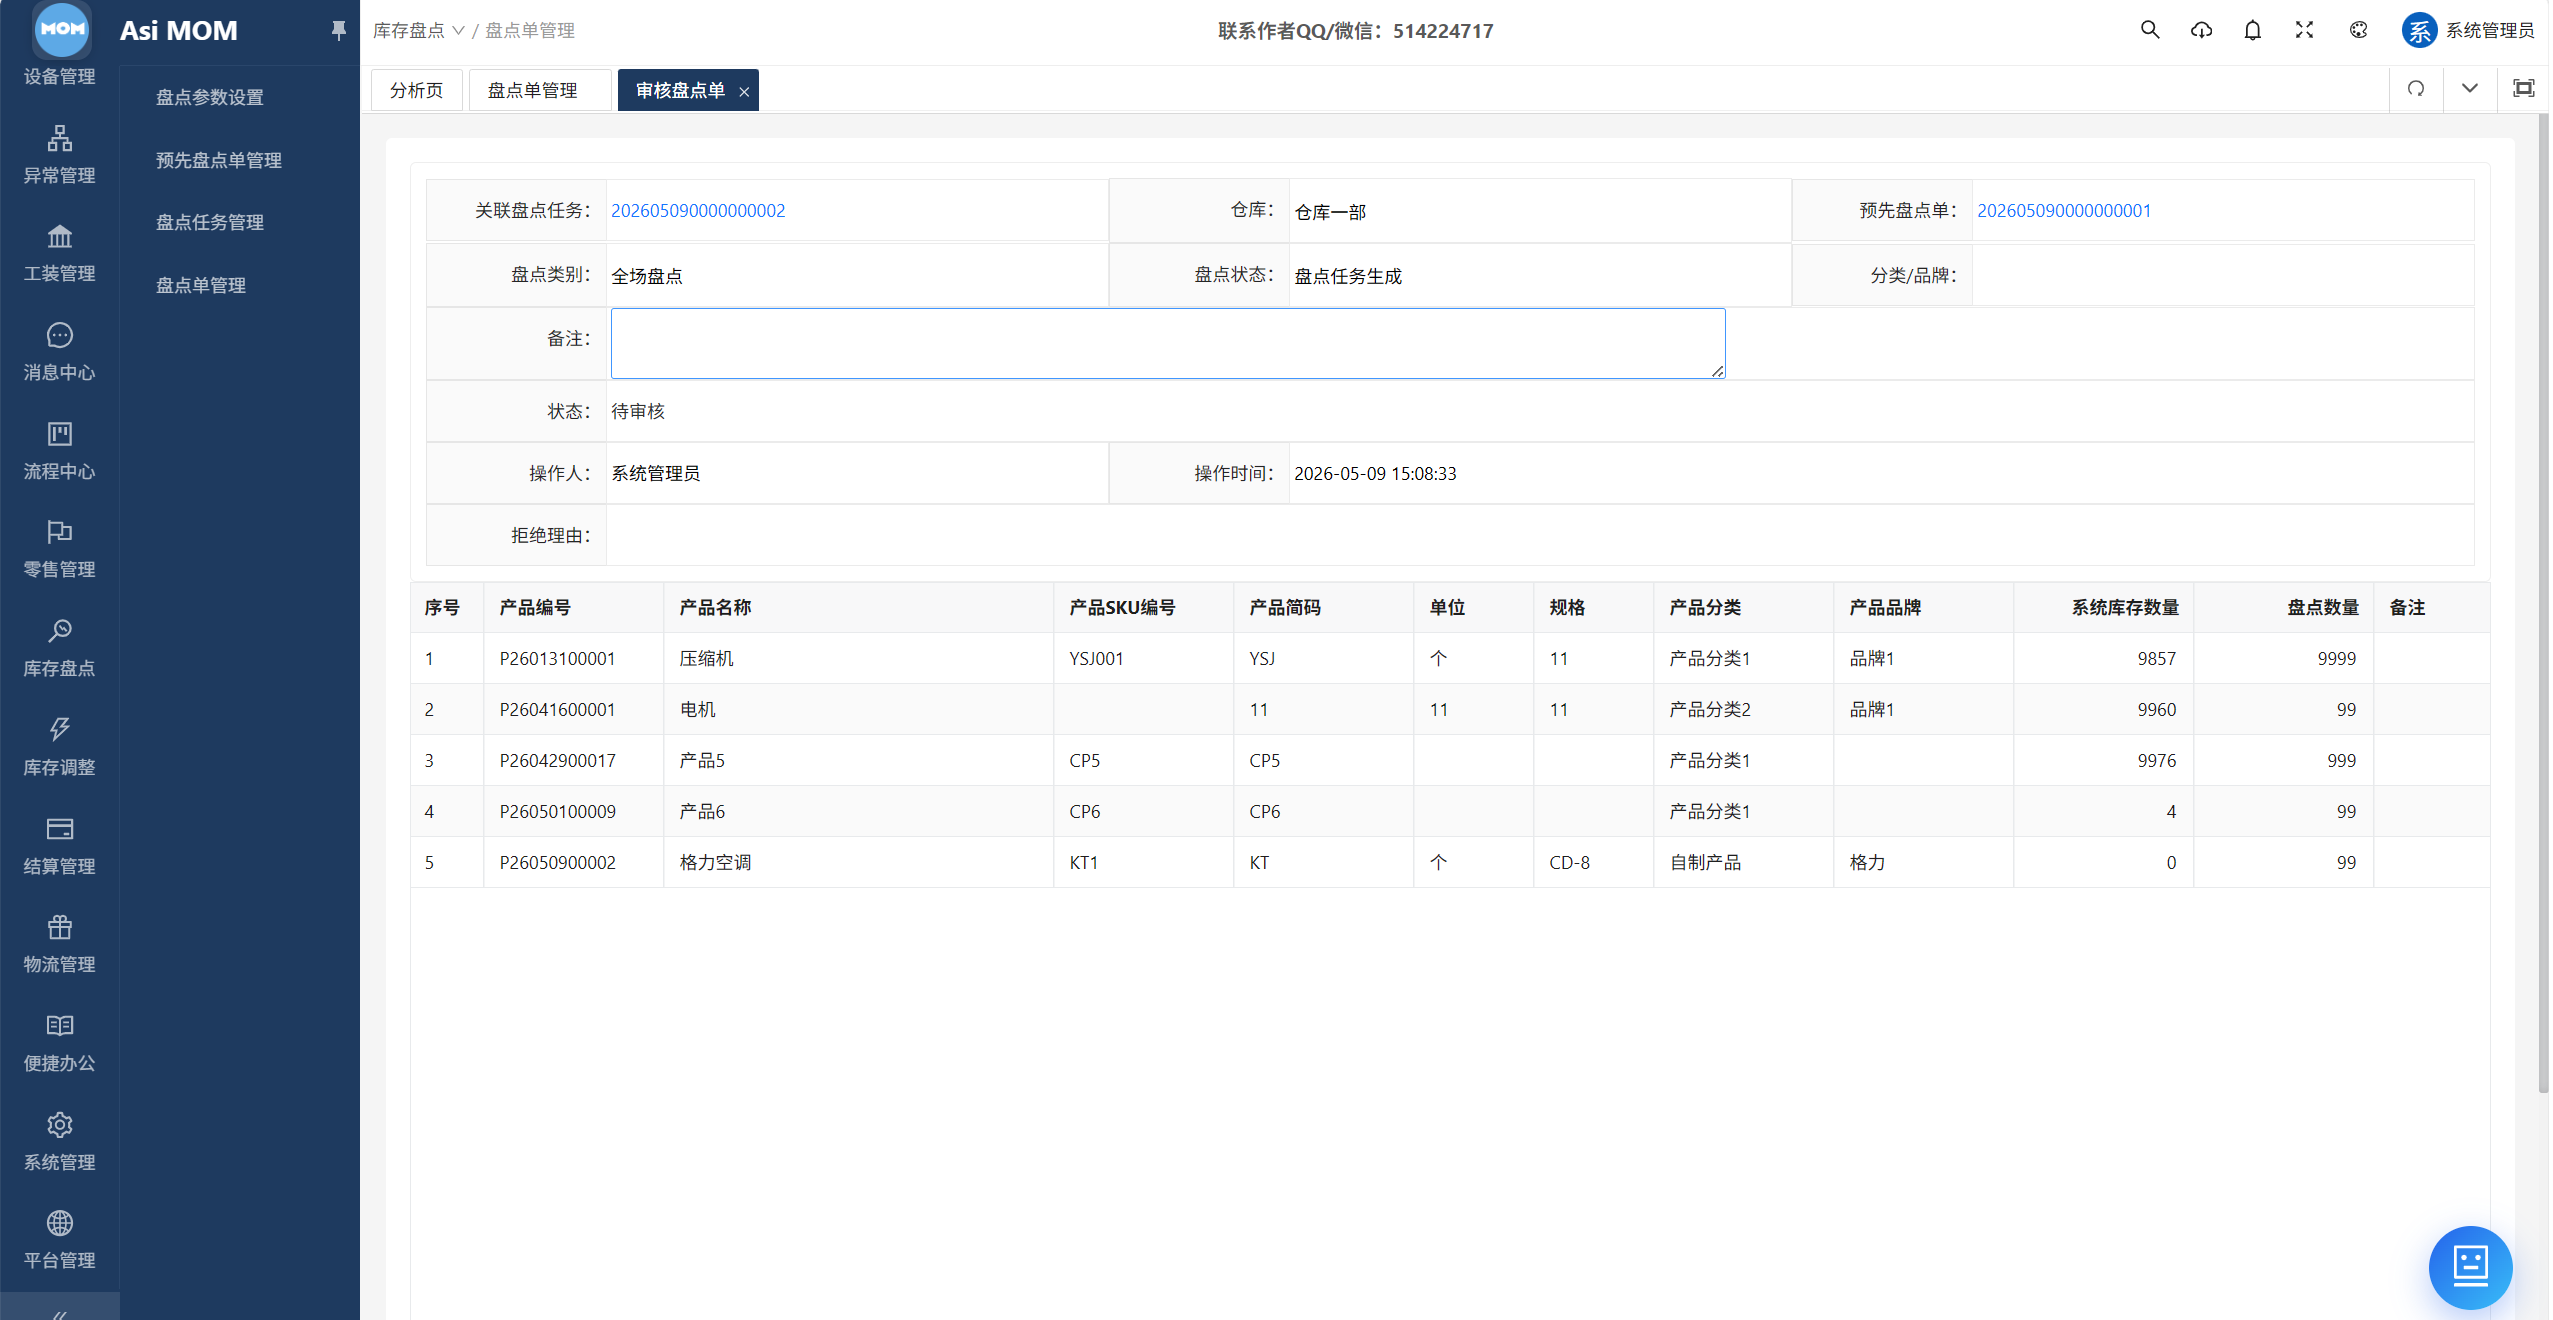Image resolution: width=2553 pixels, height=1320 pixels.
Task: Click the 系统管理员 user avatar
Action: click(x=2418, y=31)
